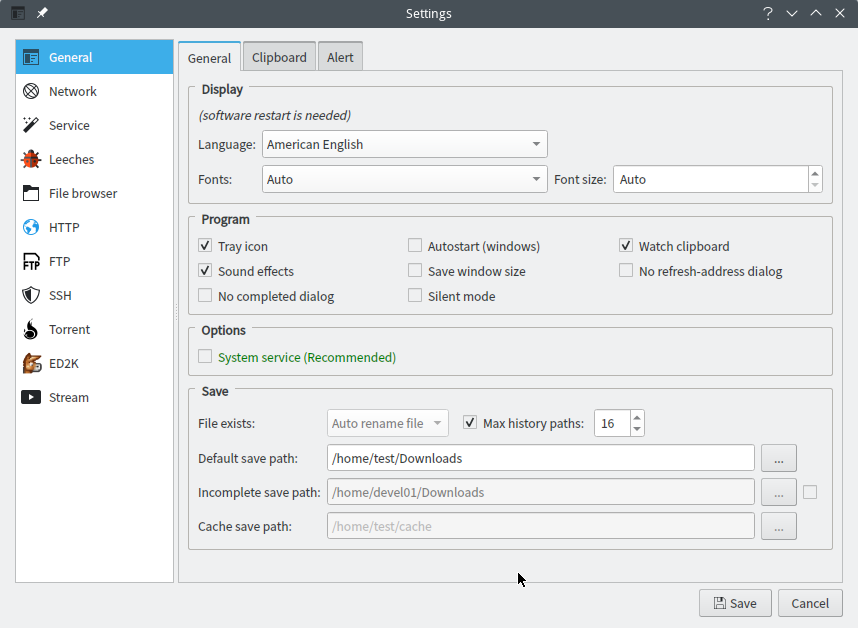Select the Leeches ladybug icon
The width and height of the screenshot is (858, 628).
[x=31, y=159]
